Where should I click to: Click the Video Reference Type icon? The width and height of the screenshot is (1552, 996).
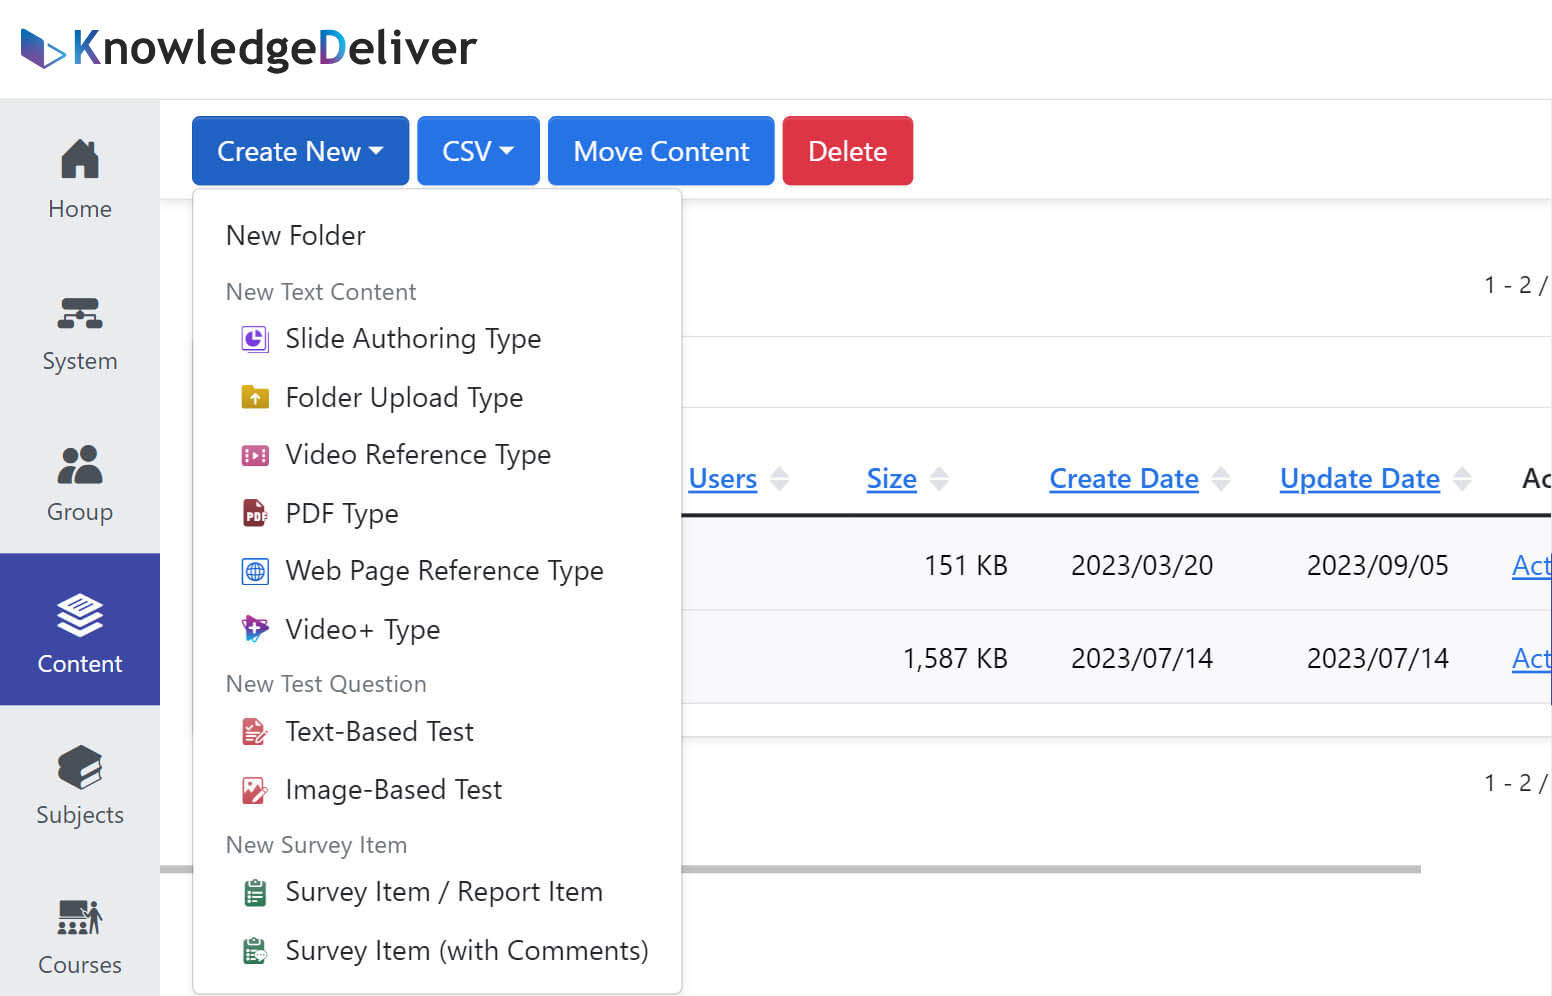click(x=255, y=455)
